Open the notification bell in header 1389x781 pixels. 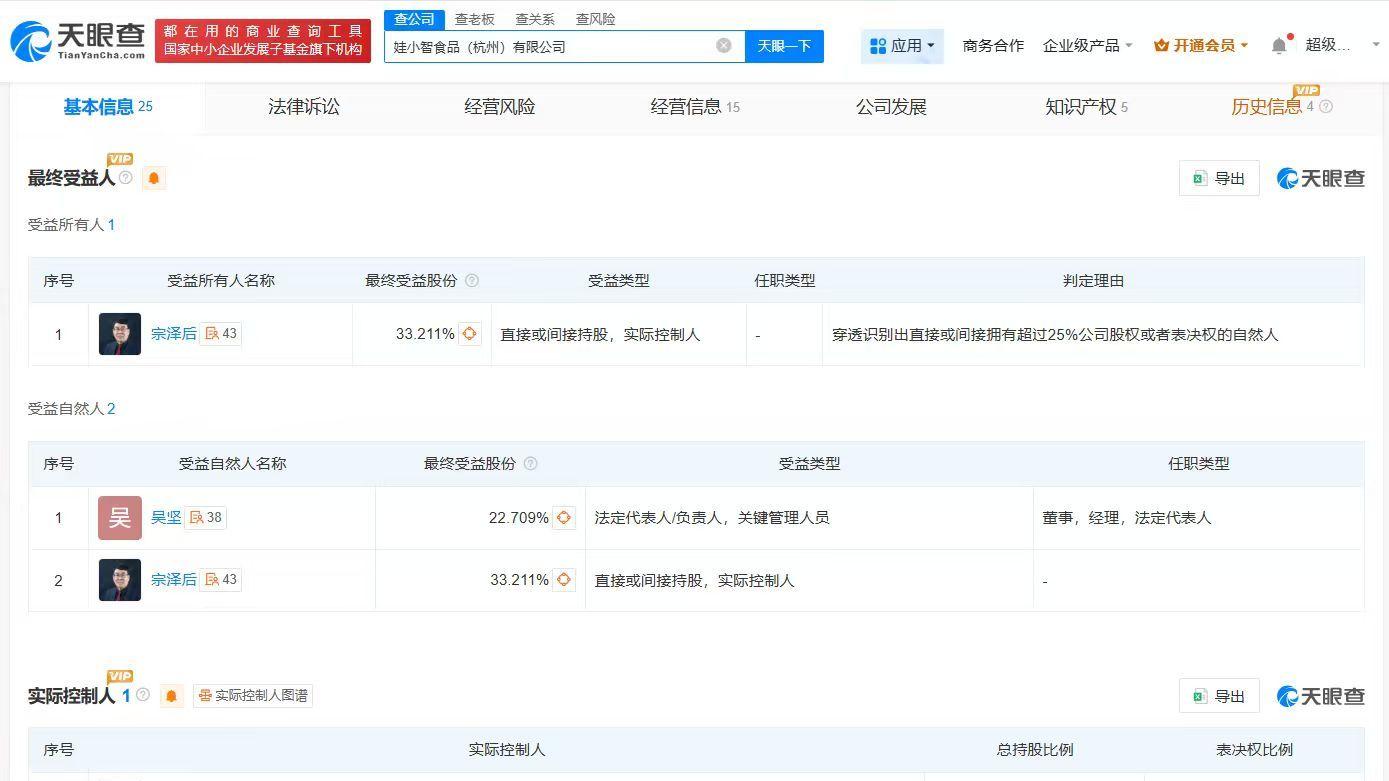tap(1279, 46)
